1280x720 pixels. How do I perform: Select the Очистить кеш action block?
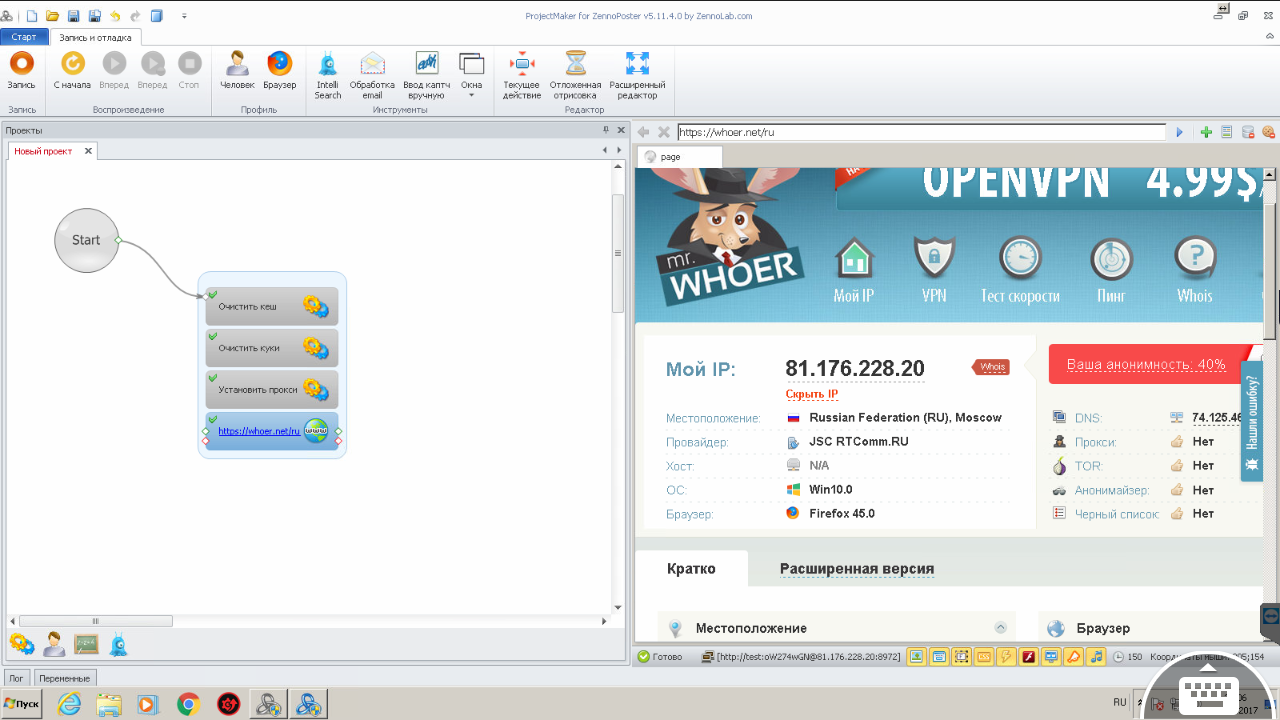[272, 306]
